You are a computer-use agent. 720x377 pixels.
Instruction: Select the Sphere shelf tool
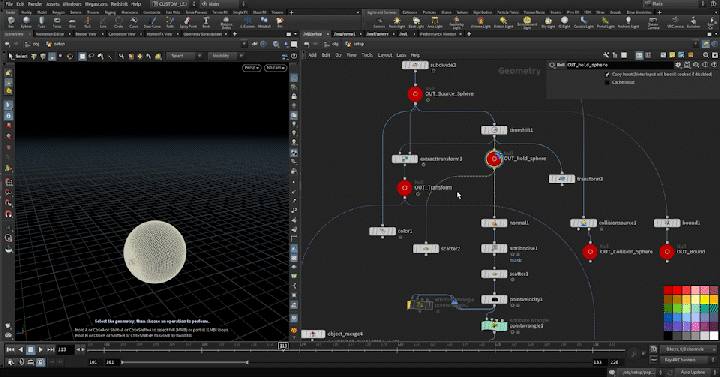(x=26, y=22)
